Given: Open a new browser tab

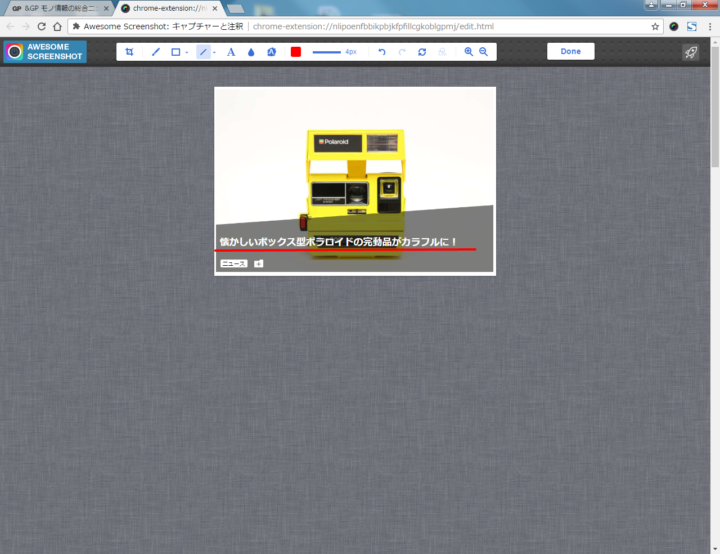Looking at the screenshot, I should point(236,9).
